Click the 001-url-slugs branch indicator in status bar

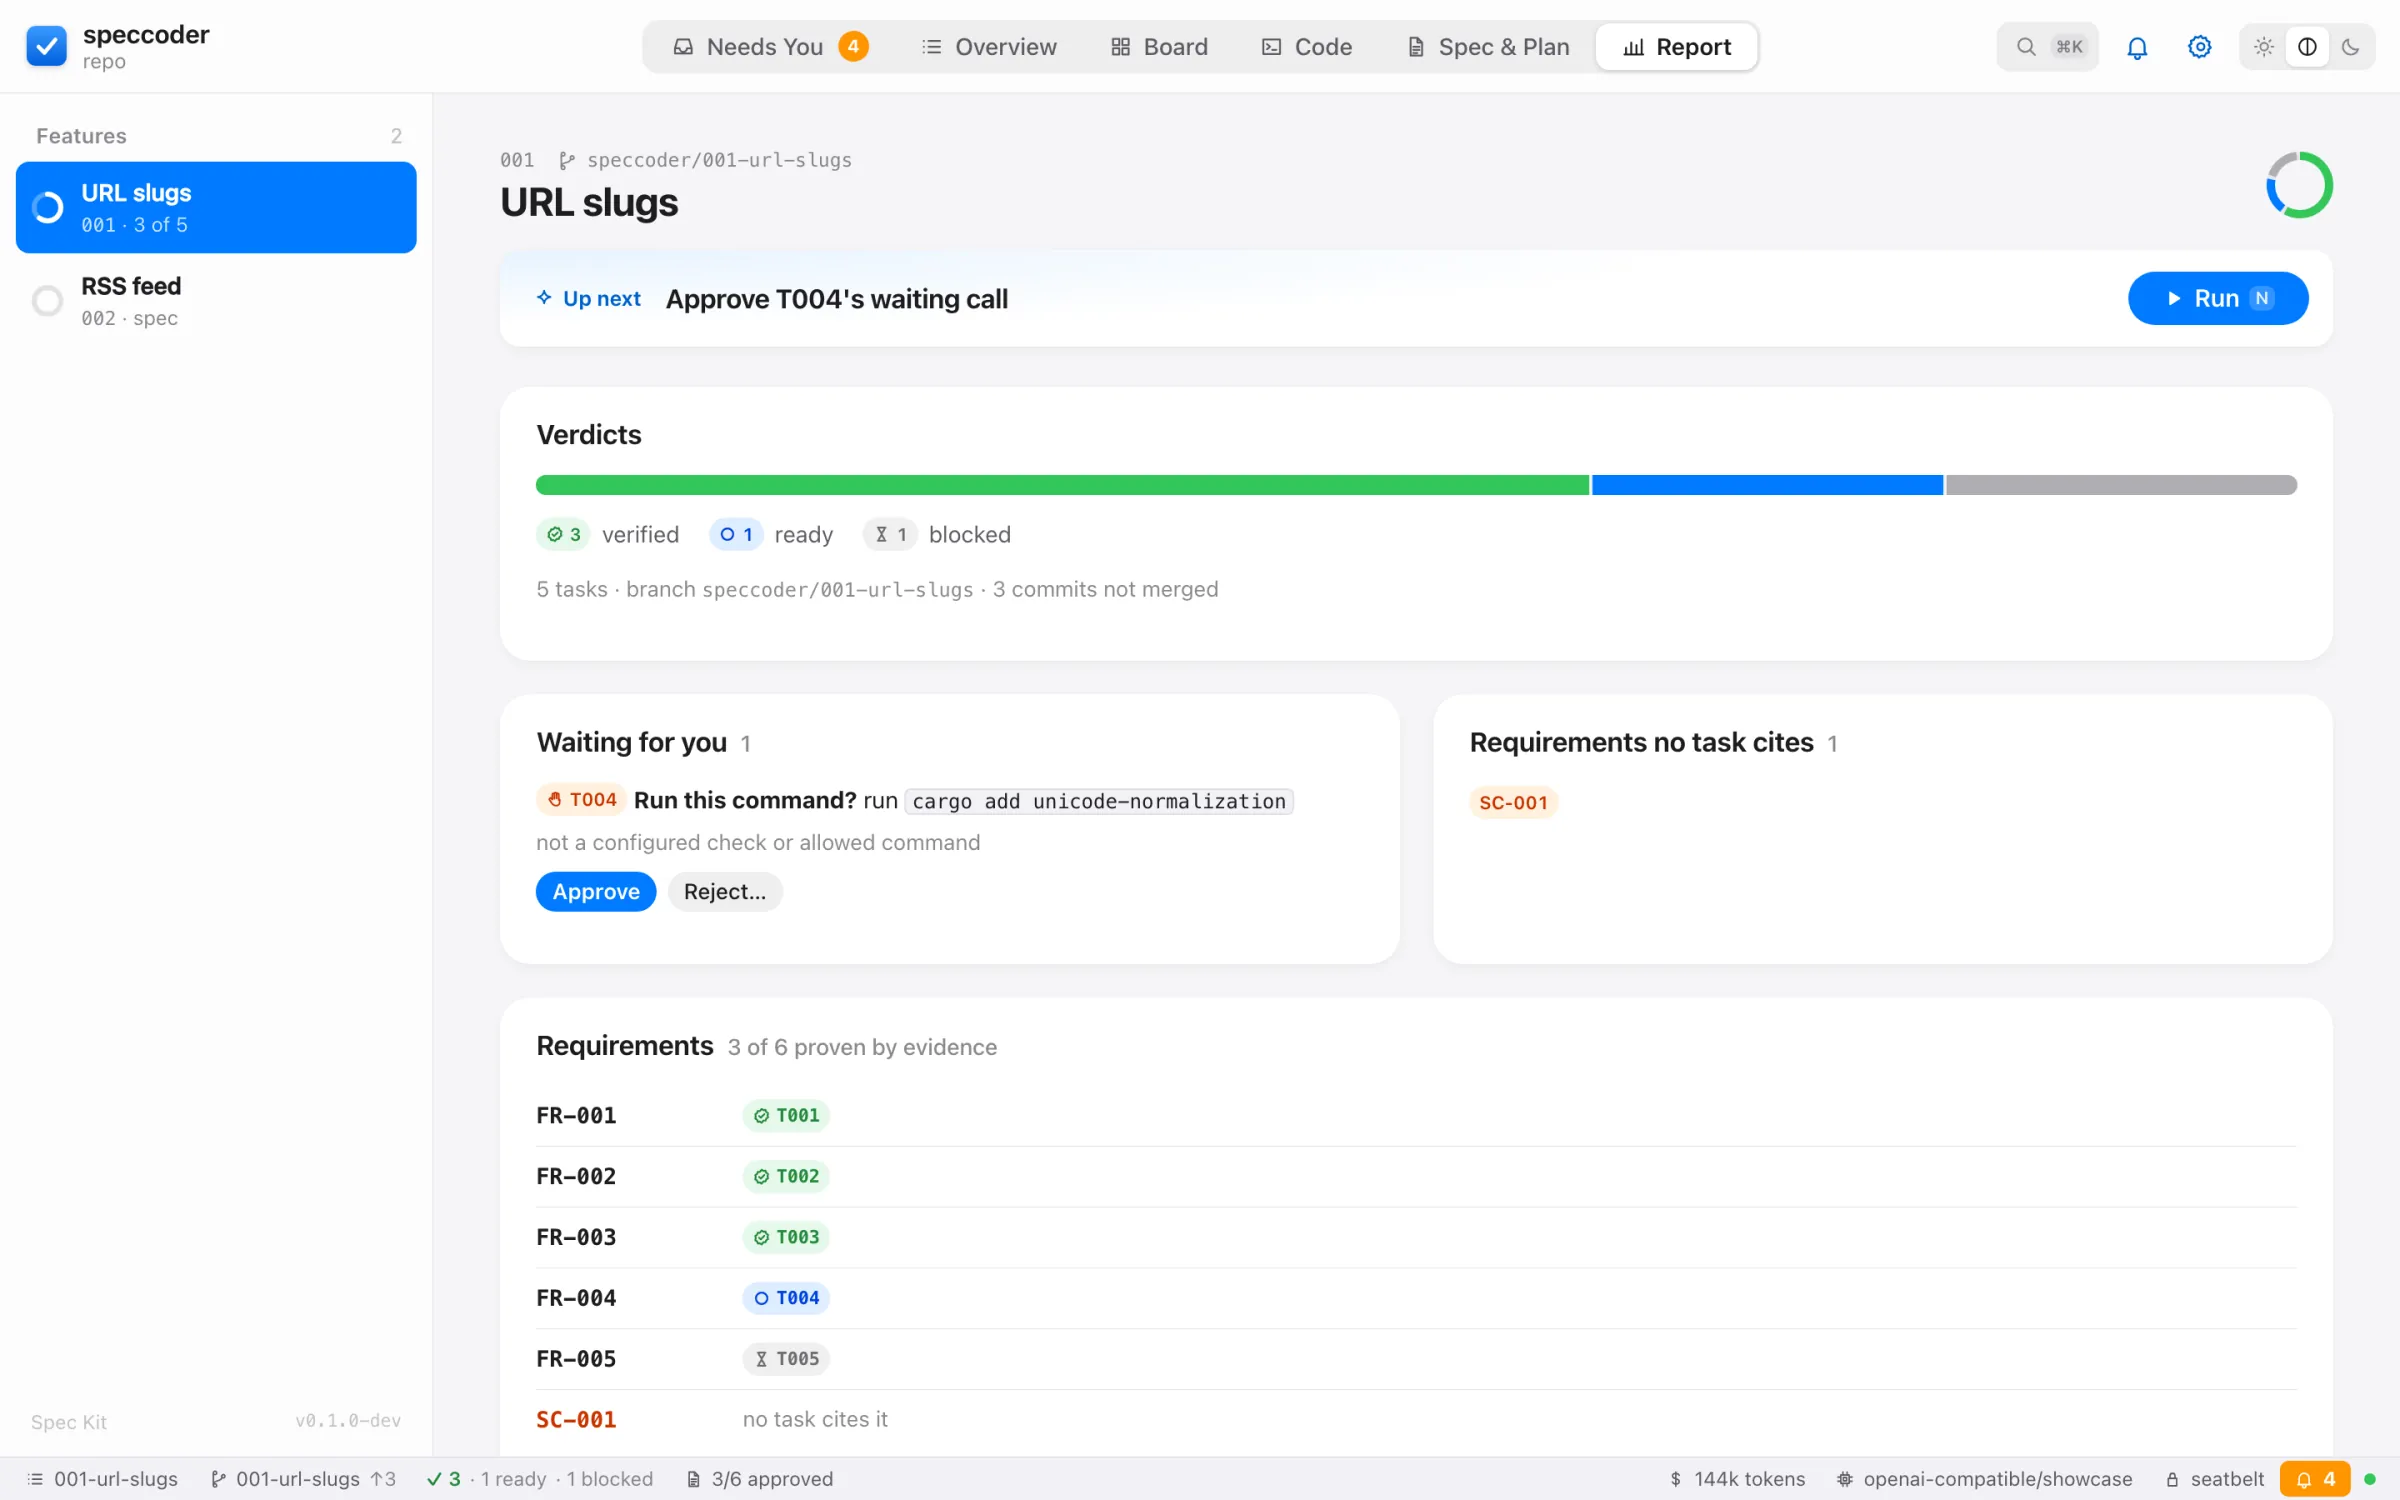(303, 1478)
